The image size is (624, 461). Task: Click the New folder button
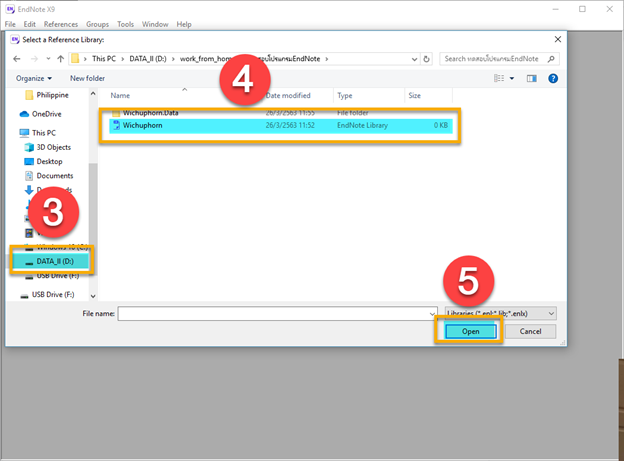[87, 78]
